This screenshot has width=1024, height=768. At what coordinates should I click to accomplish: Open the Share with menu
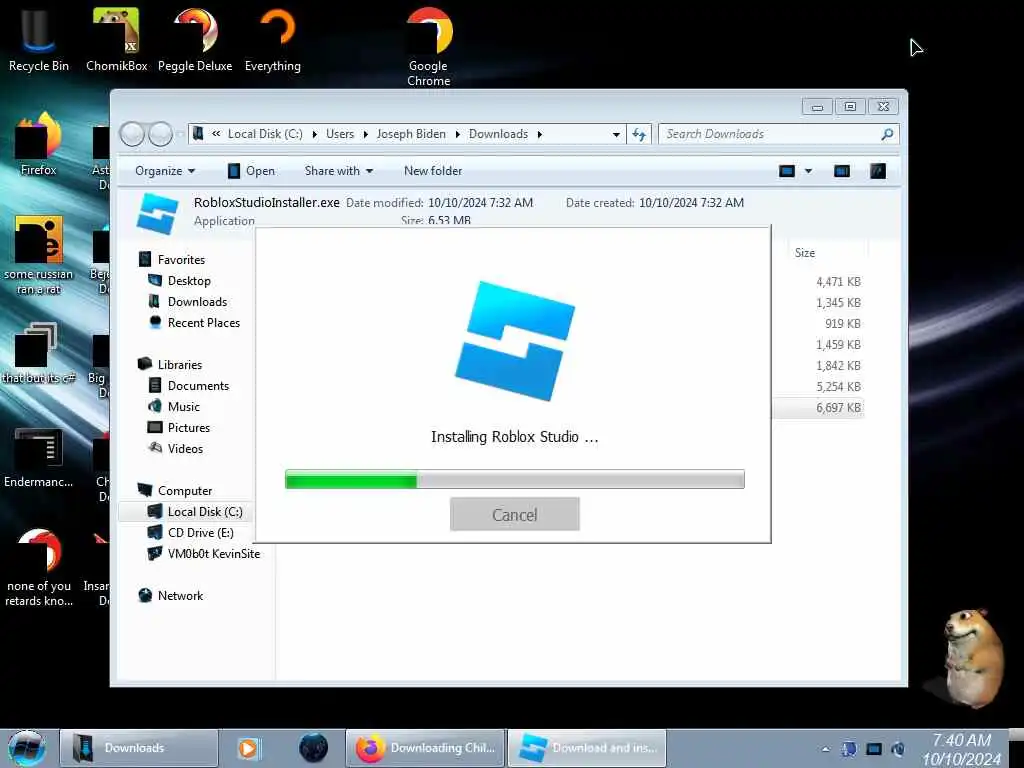tap(338, 171)
